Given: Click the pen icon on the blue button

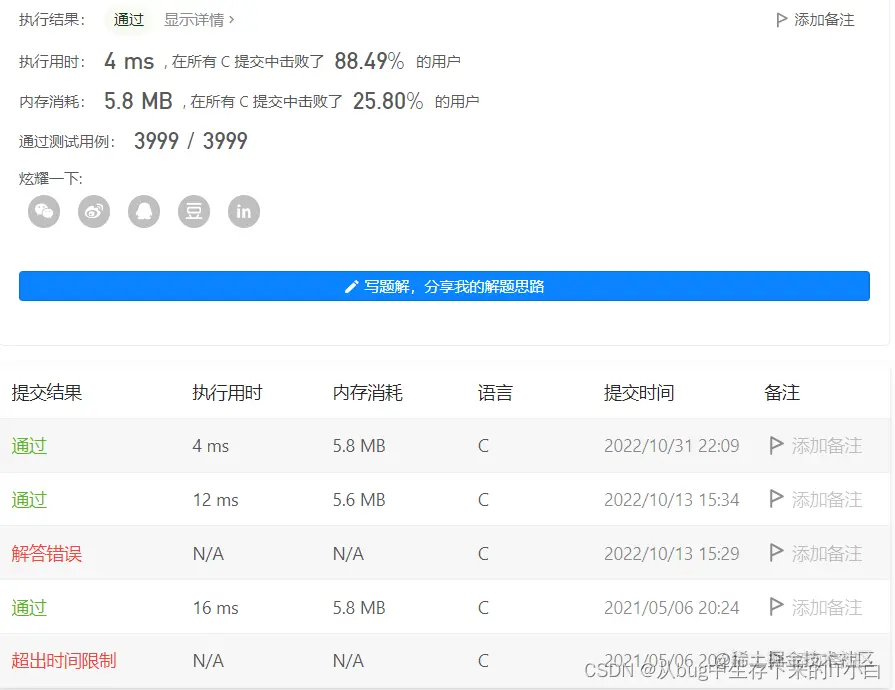Looking at the screenshot, I should click(x=350, y=286).
